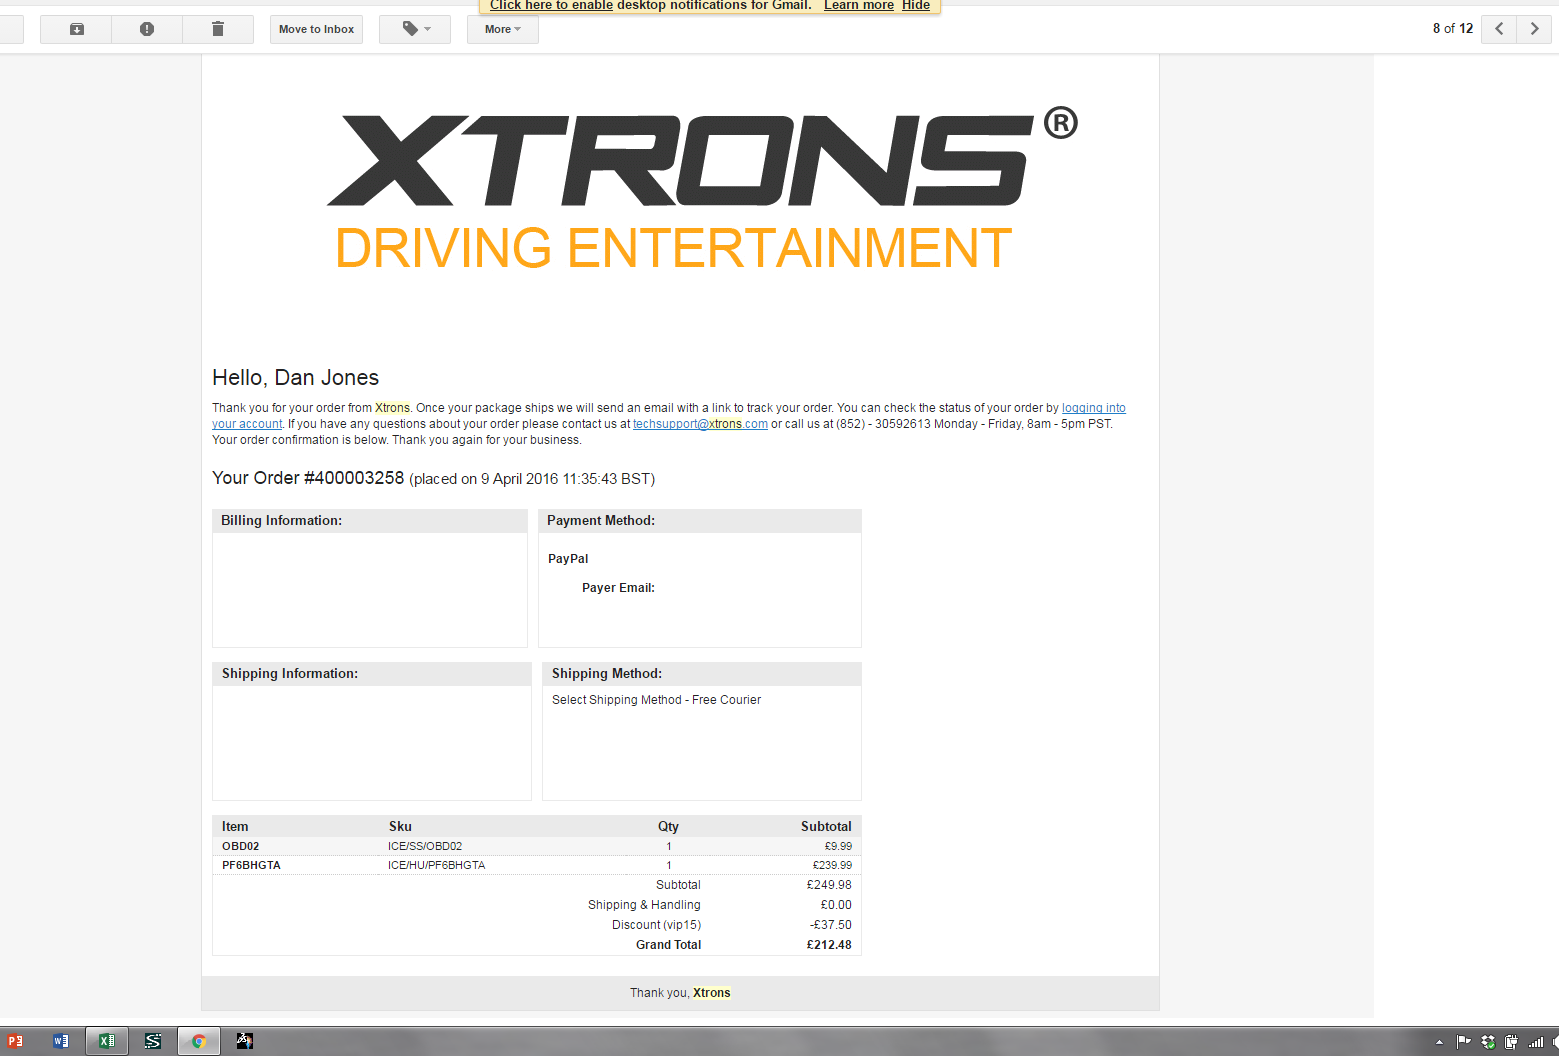Go to the newer email arrow
Image resolution: width=1559 pixels, height=1056 pixels.
pyautogui.click(x=1499, y=29)
